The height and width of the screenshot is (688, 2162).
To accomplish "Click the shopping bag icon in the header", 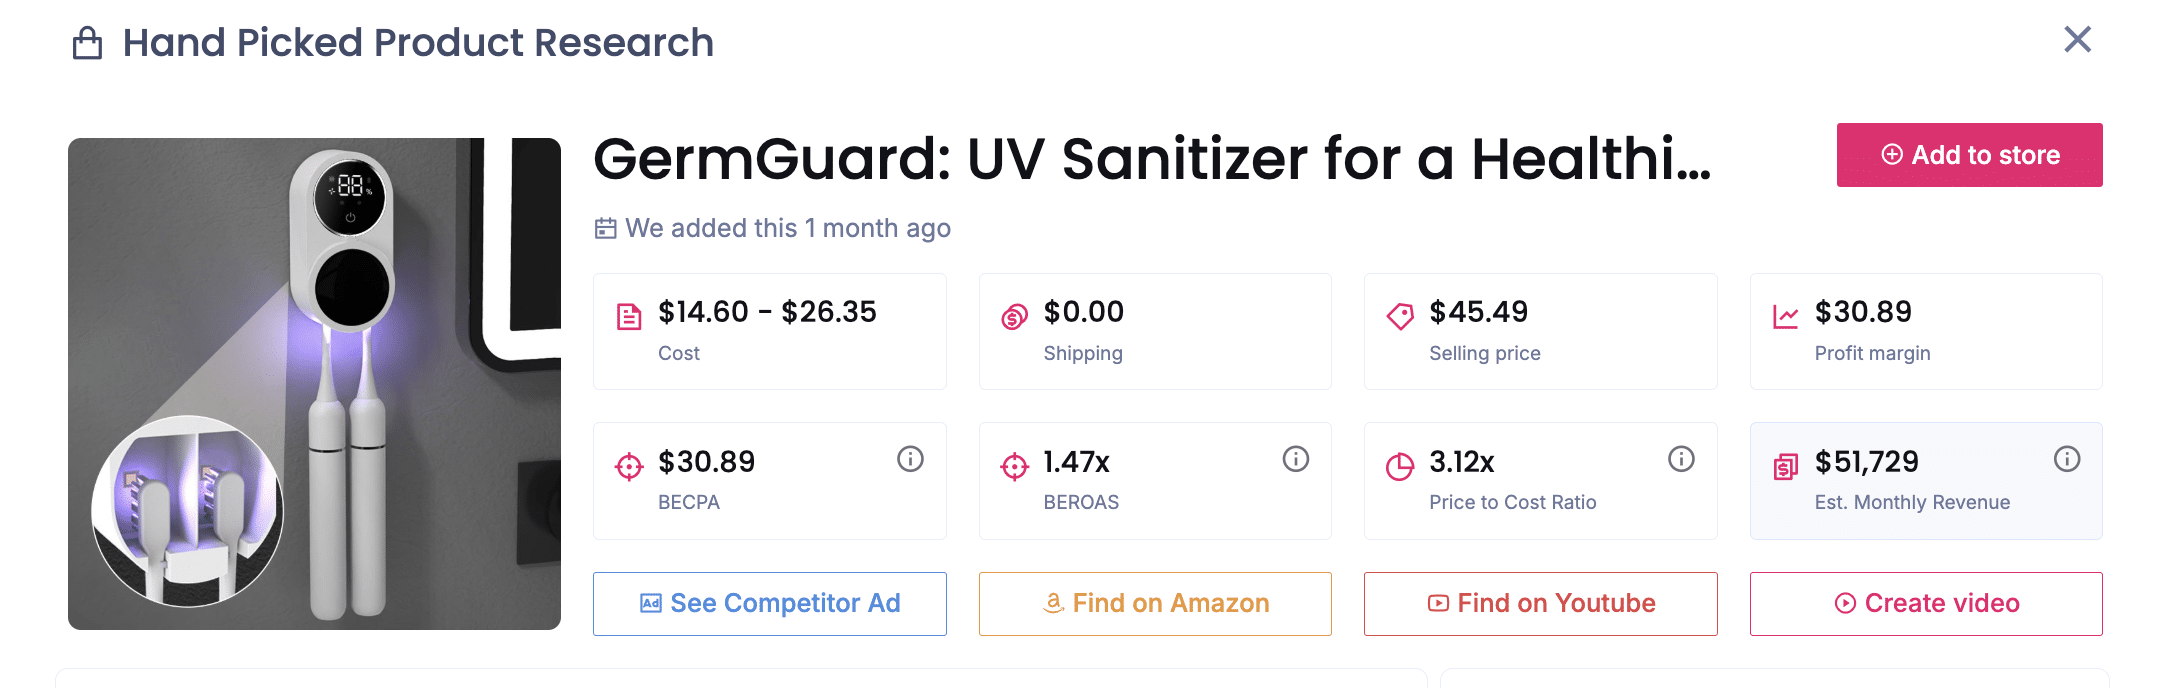I will pyautogui.click(x=86, y=42).
